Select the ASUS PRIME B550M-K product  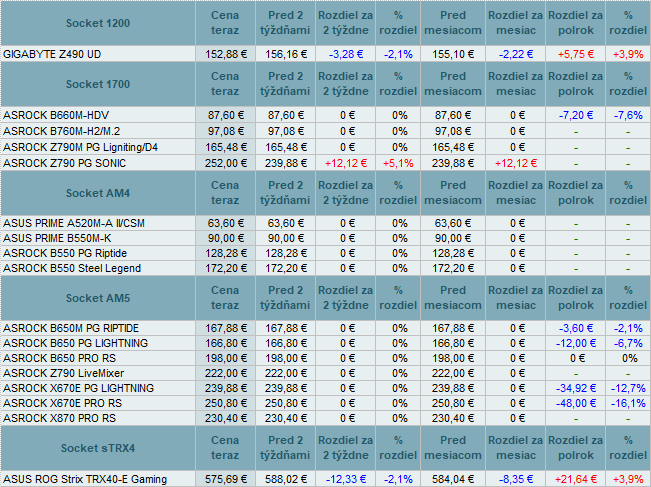(56, 239)
